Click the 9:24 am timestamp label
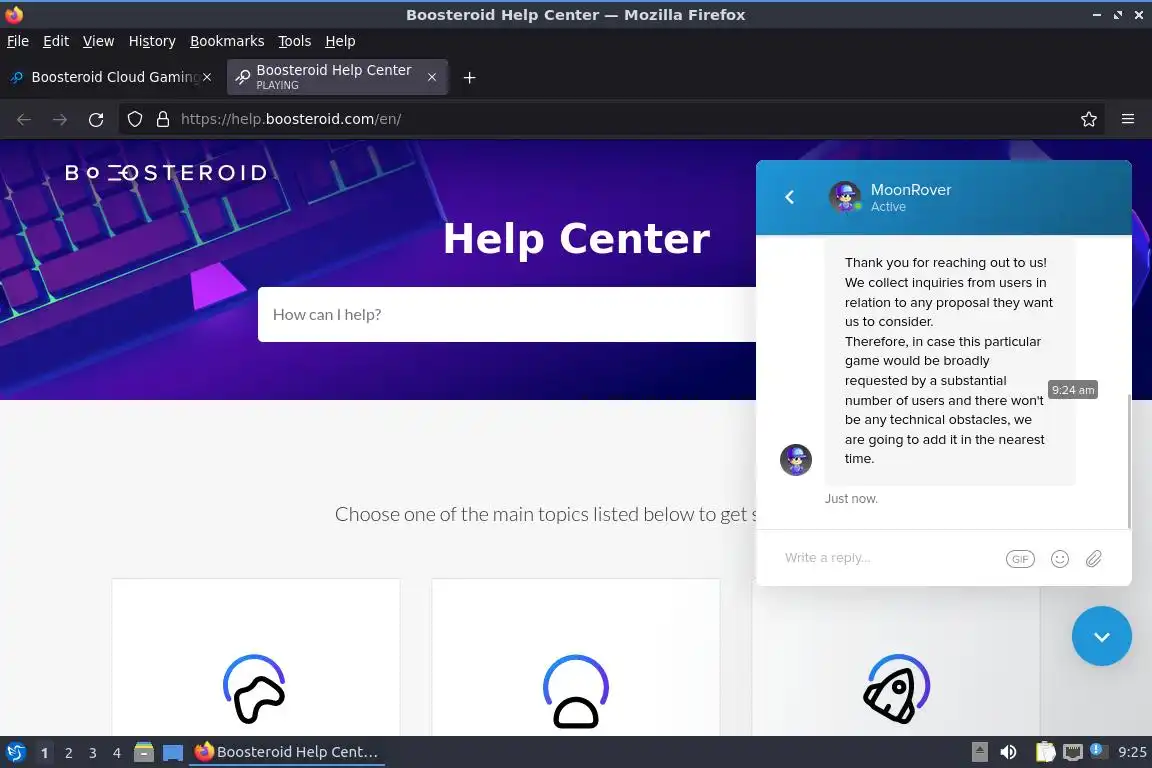 [1073, 390]
